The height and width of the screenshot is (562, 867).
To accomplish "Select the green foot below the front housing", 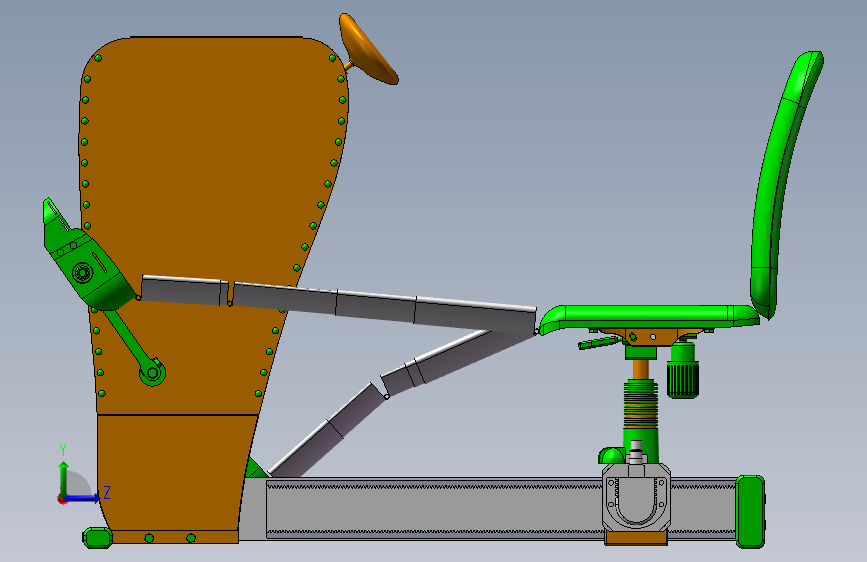I will 97,538.
